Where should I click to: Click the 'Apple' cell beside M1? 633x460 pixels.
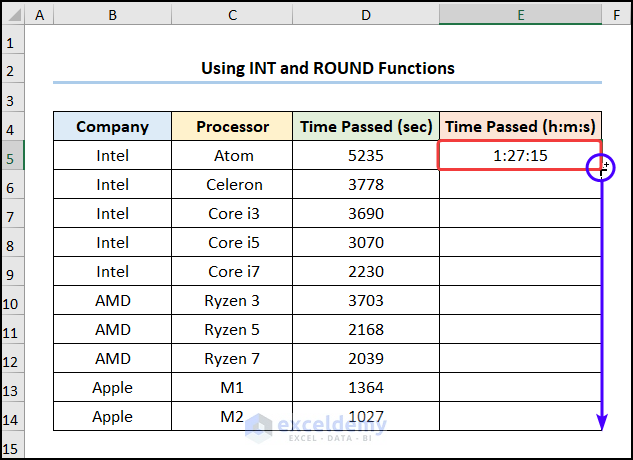pos(112,388)
